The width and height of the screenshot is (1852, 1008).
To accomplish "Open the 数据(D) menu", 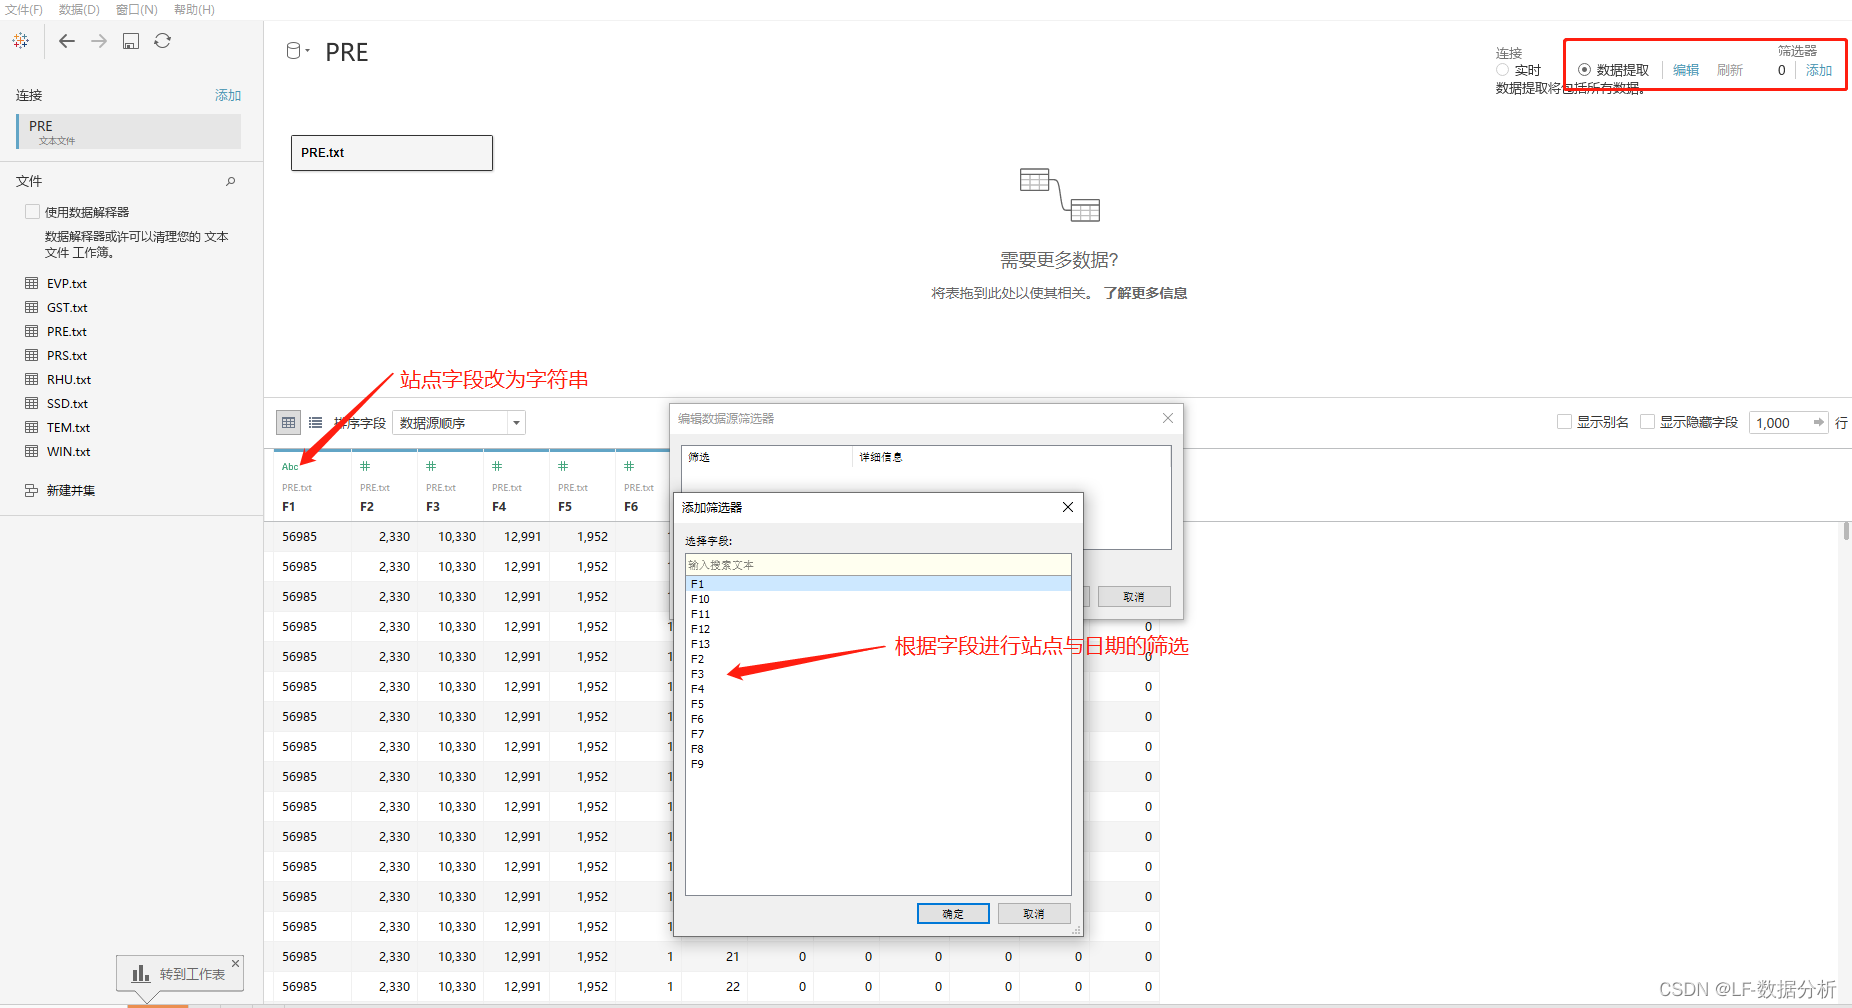I will point(79,9).
